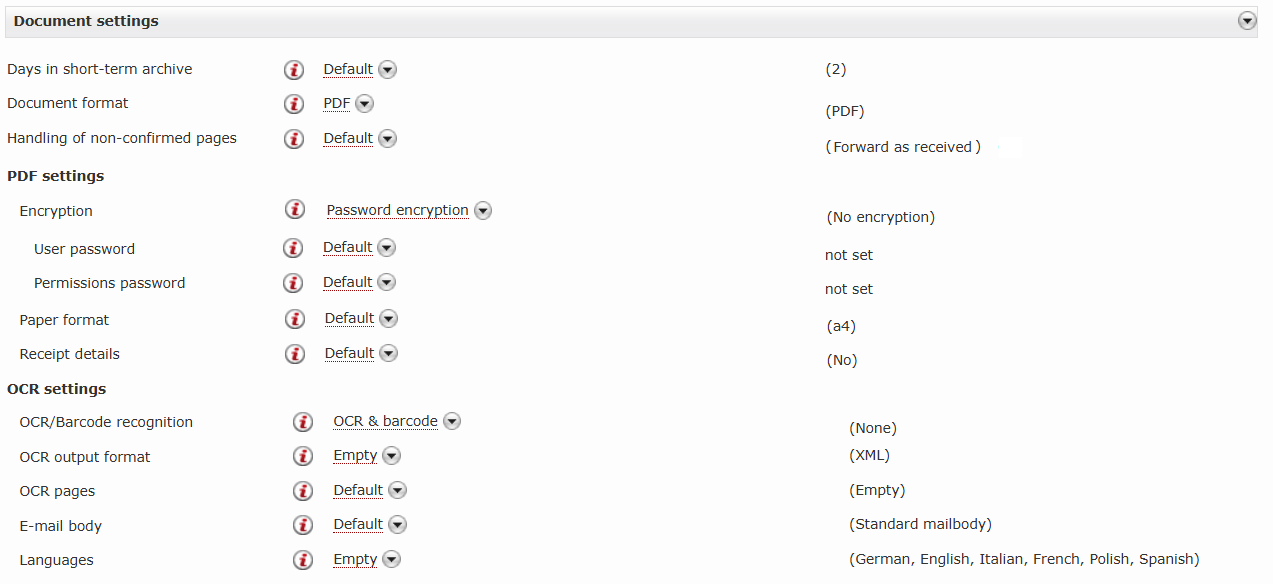Open info icon for Languages setting

303,560
